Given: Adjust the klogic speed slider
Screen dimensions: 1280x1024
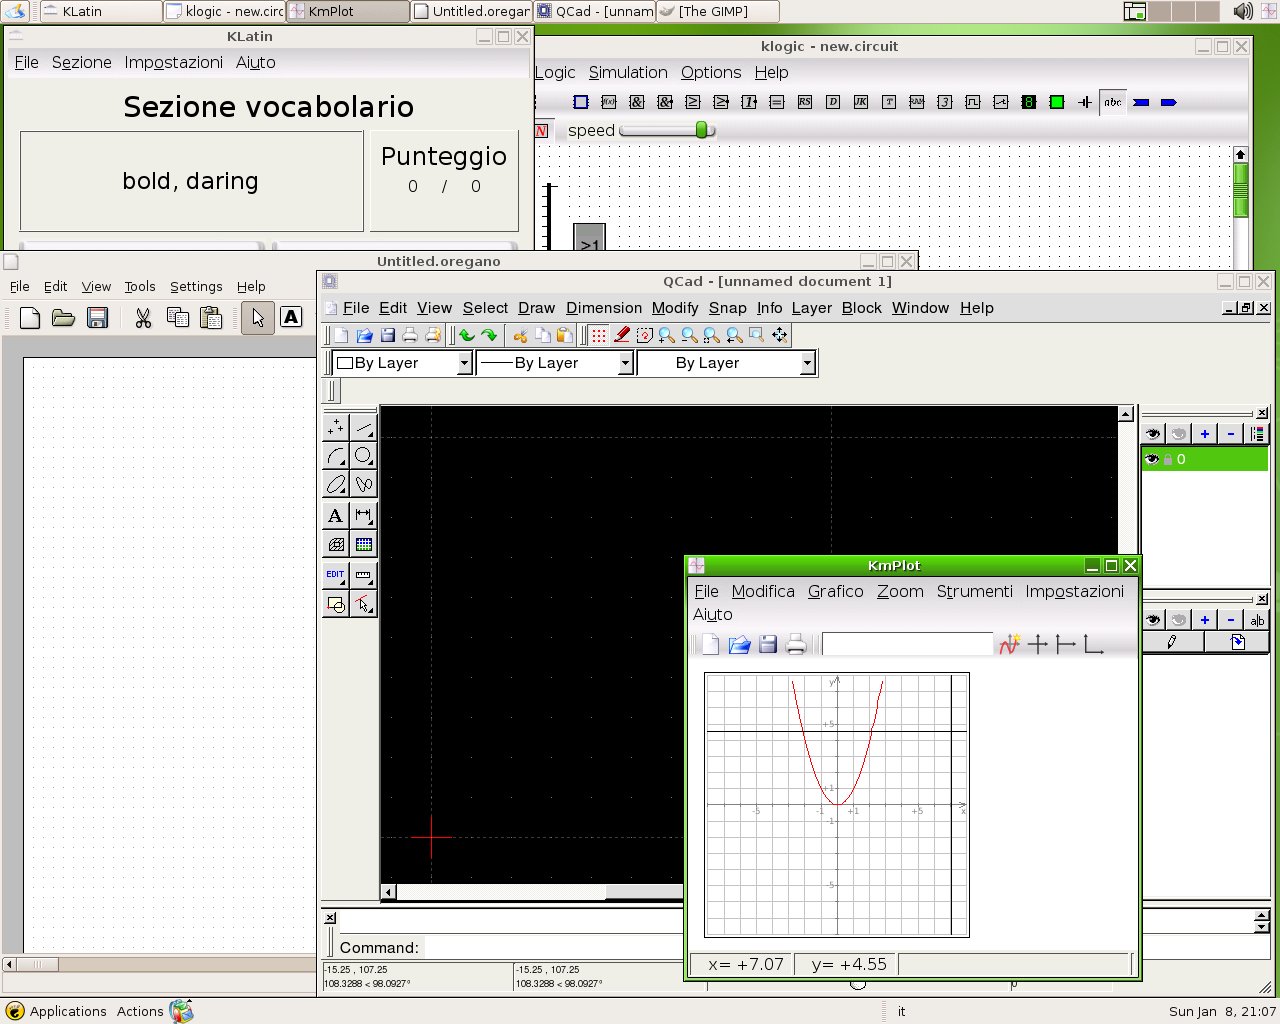Looking at the screenshot, I should point(703,130).
